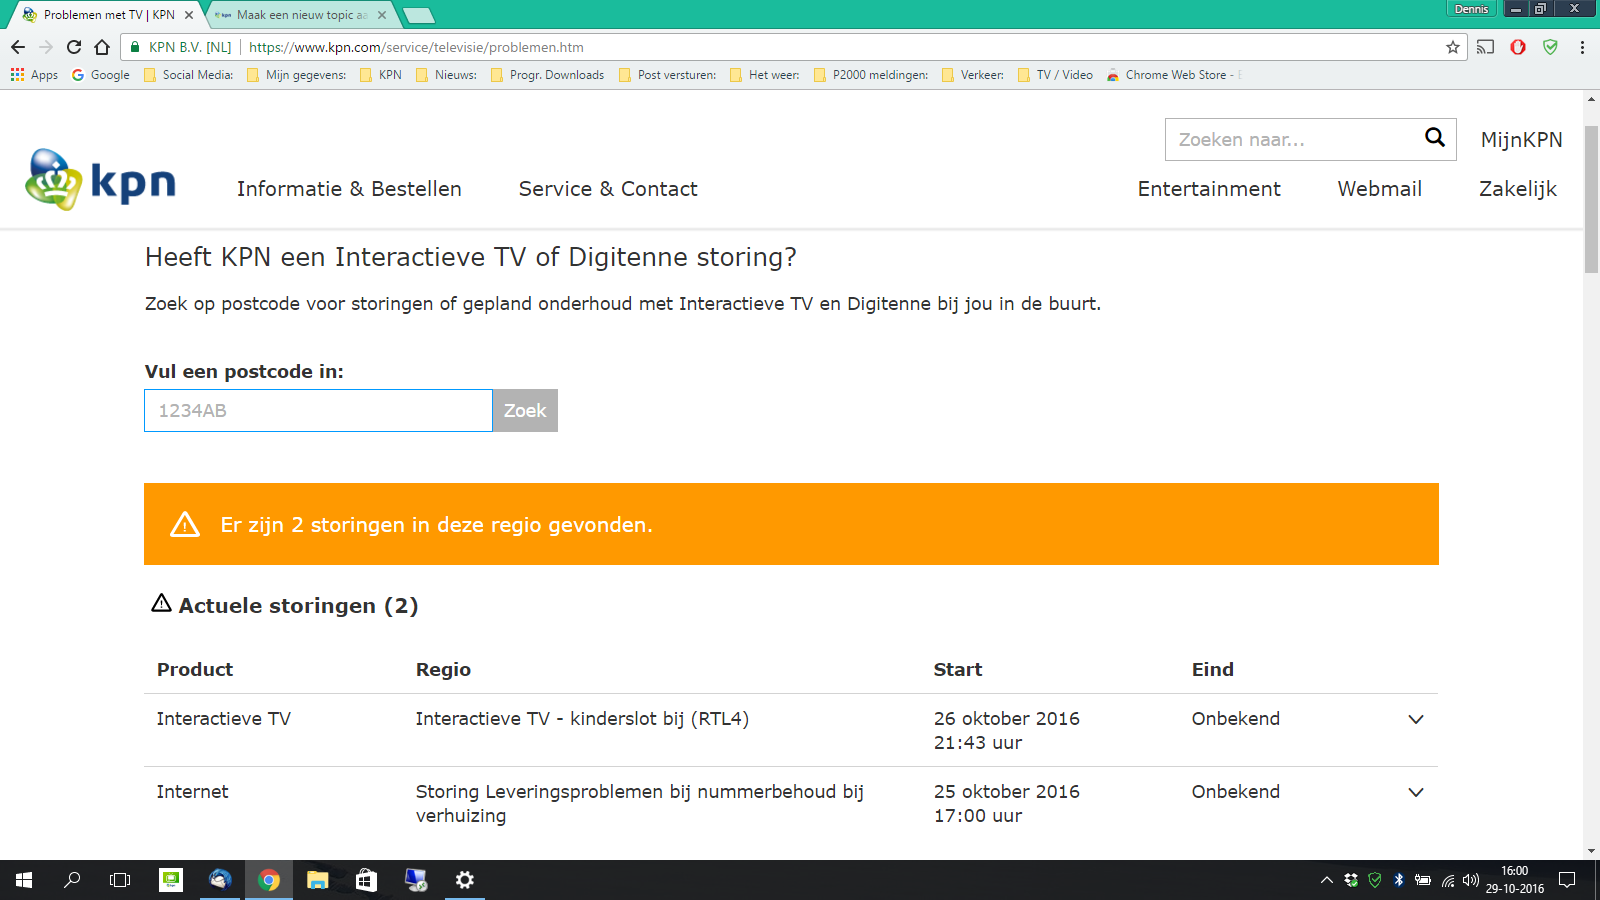Screen dimensions: 1600x900
Task: Open Task View on the taskbar
Action: [x=120, y=880]
